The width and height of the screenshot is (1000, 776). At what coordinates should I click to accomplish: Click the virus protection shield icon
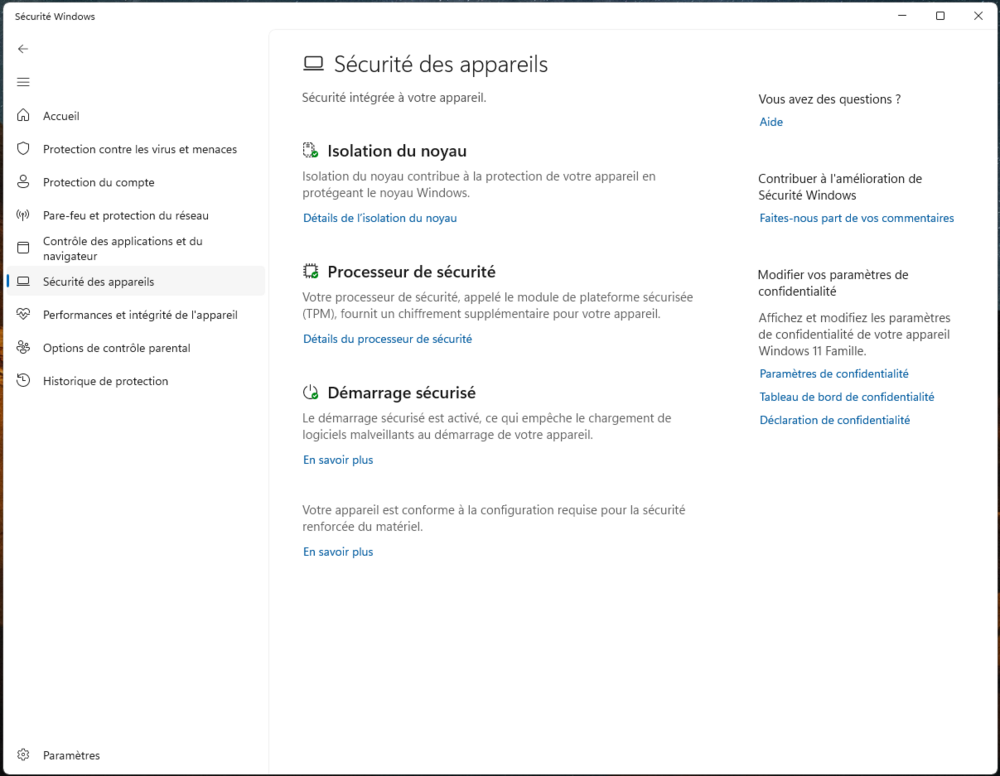tap(23, 149)
